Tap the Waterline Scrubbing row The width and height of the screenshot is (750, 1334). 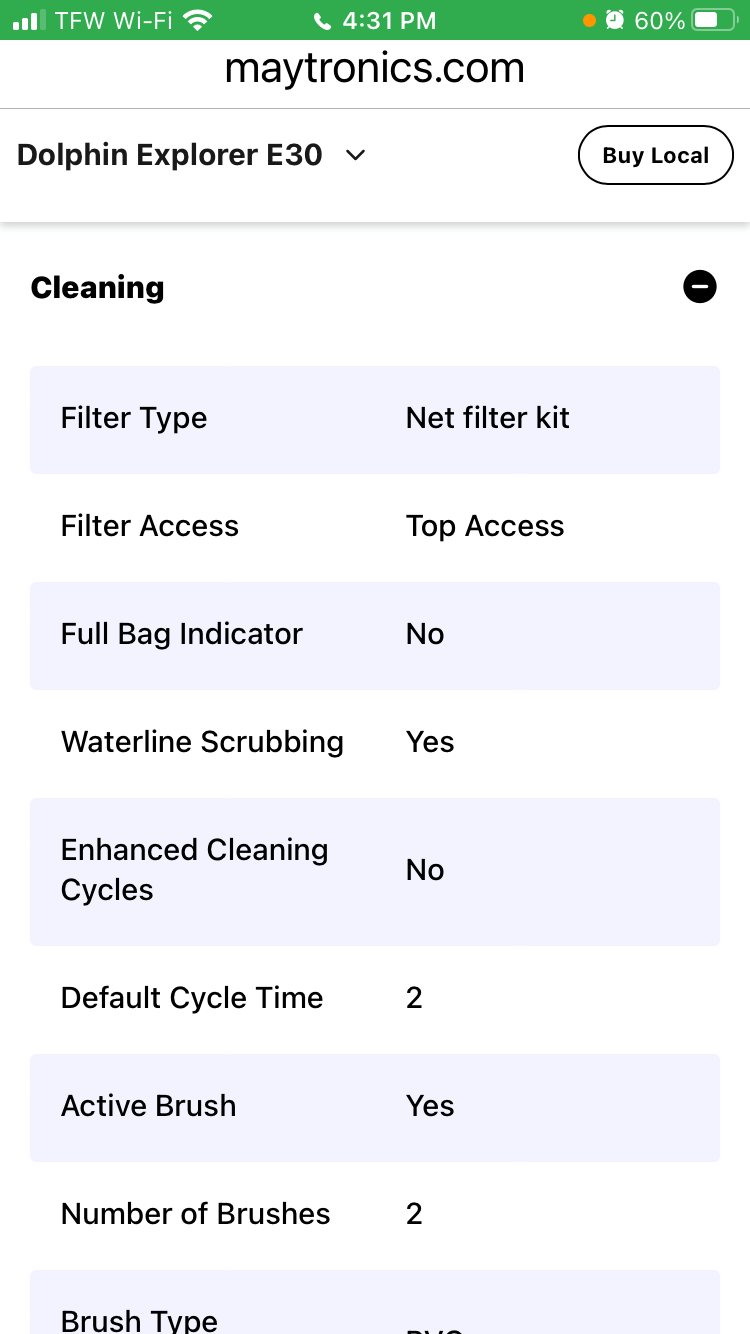[x=375, y=744]
